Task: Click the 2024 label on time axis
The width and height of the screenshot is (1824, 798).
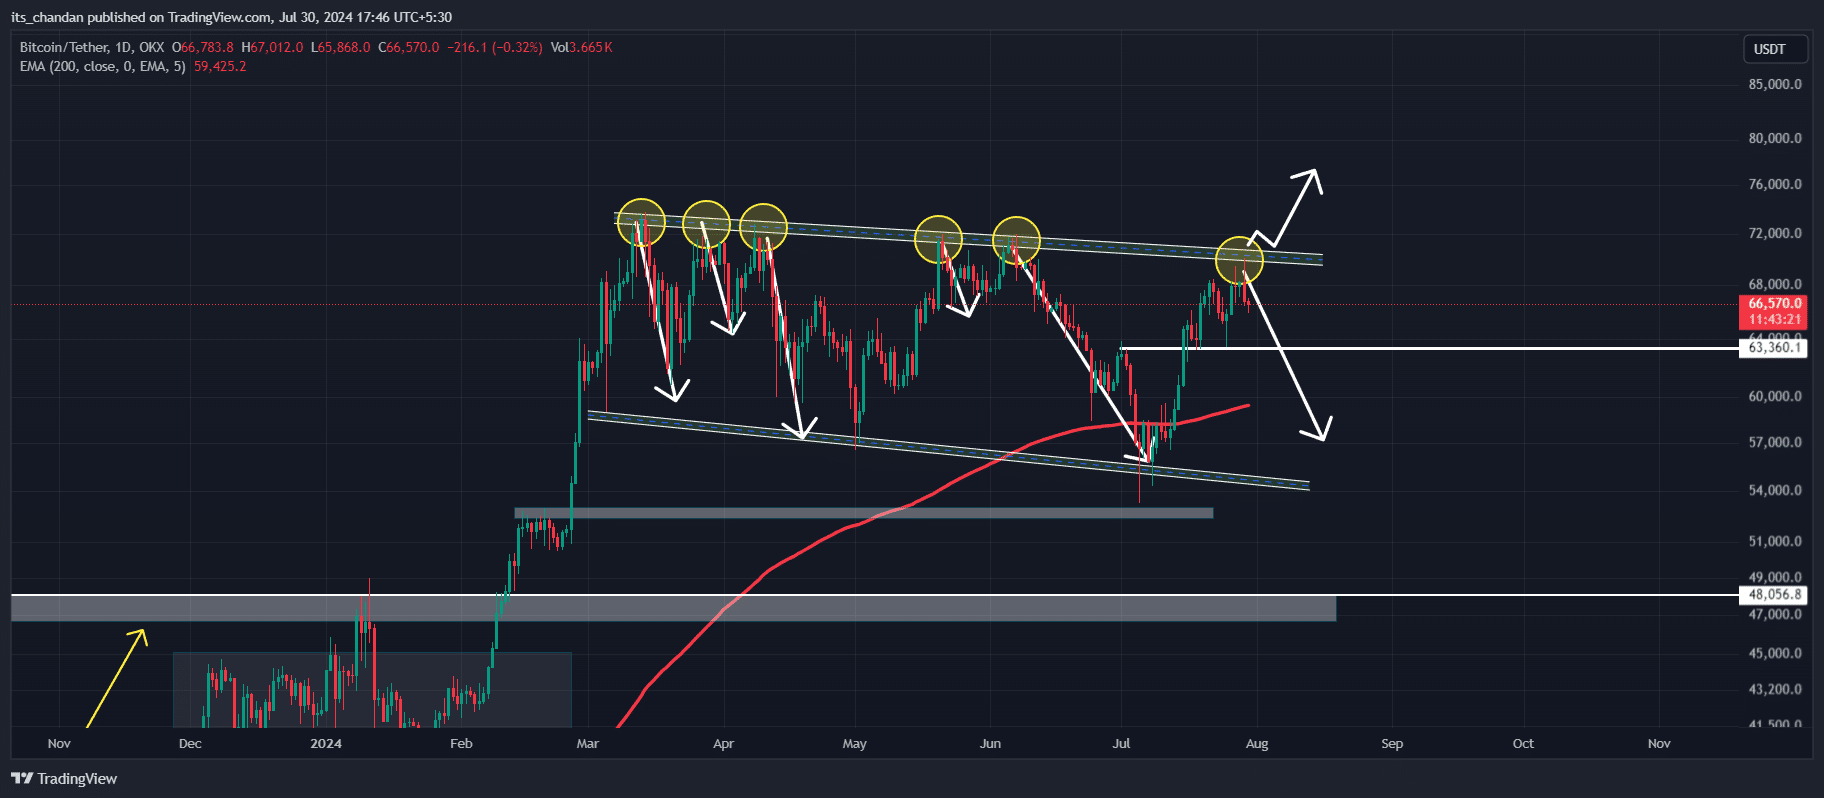Action: click(x=326, y=743)
